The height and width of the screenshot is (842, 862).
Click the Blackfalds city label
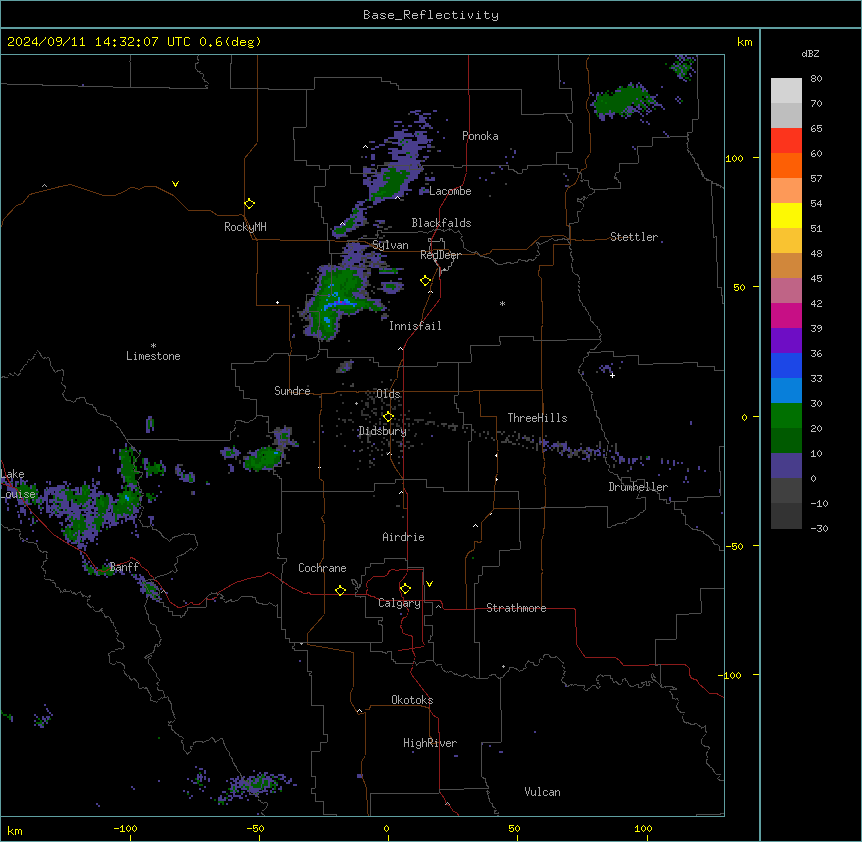(441, 223)
